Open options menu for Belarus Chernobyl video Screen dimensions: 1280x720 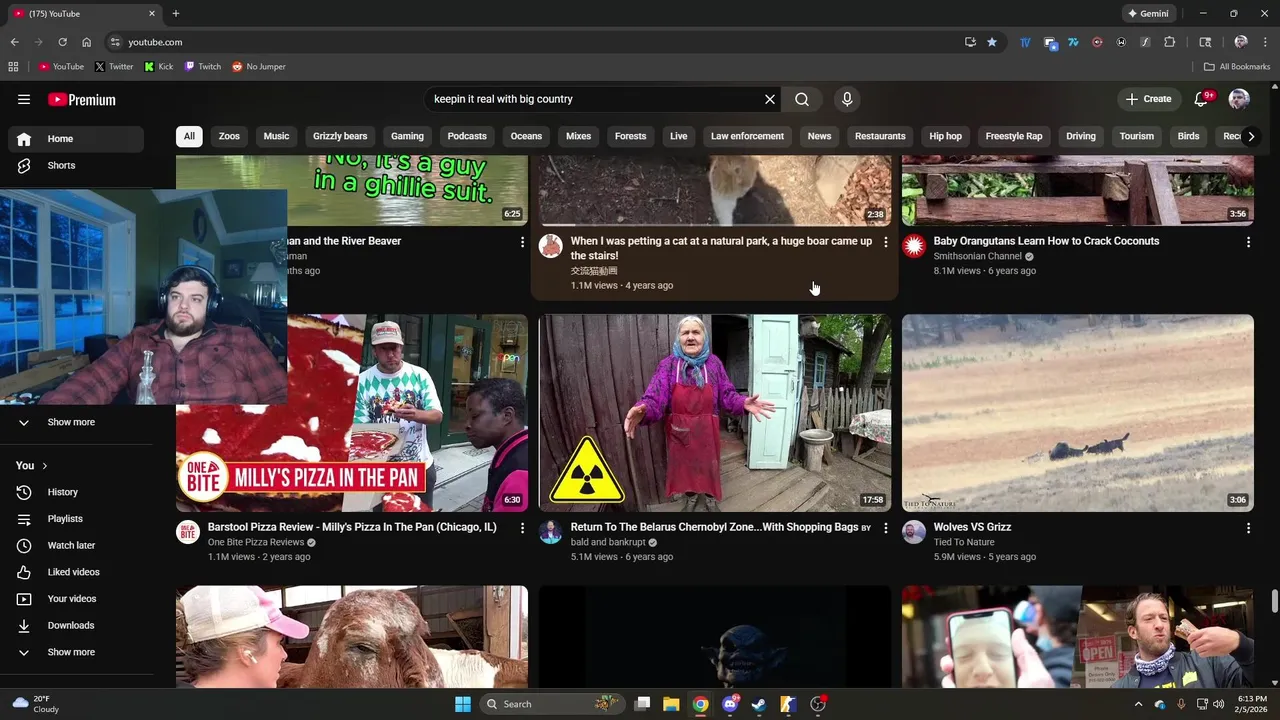pyautogui.click(x=885, y=528)
